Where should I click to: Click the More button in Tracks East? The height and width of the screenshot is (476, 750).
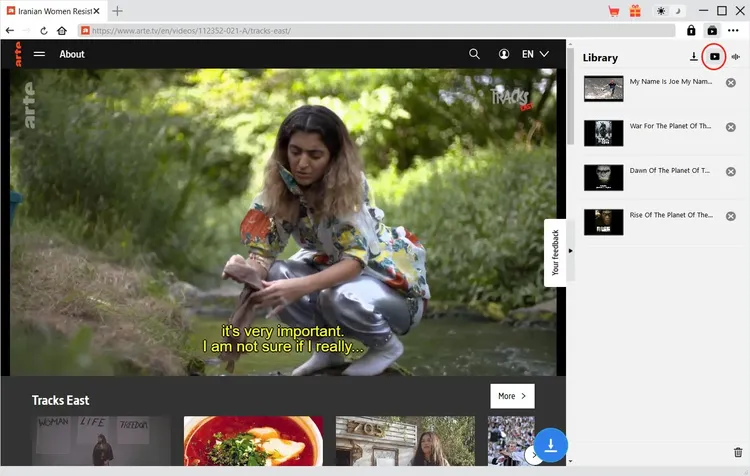(512, 396)
